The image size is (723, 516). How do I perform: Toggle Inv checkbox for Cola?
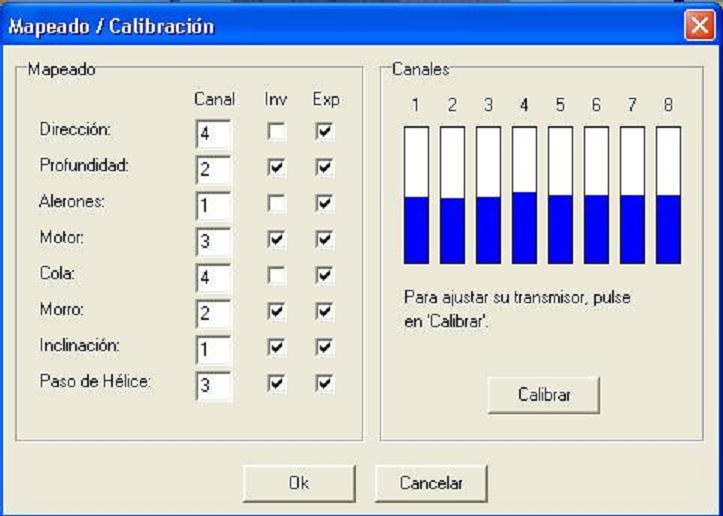click(276, 275)
